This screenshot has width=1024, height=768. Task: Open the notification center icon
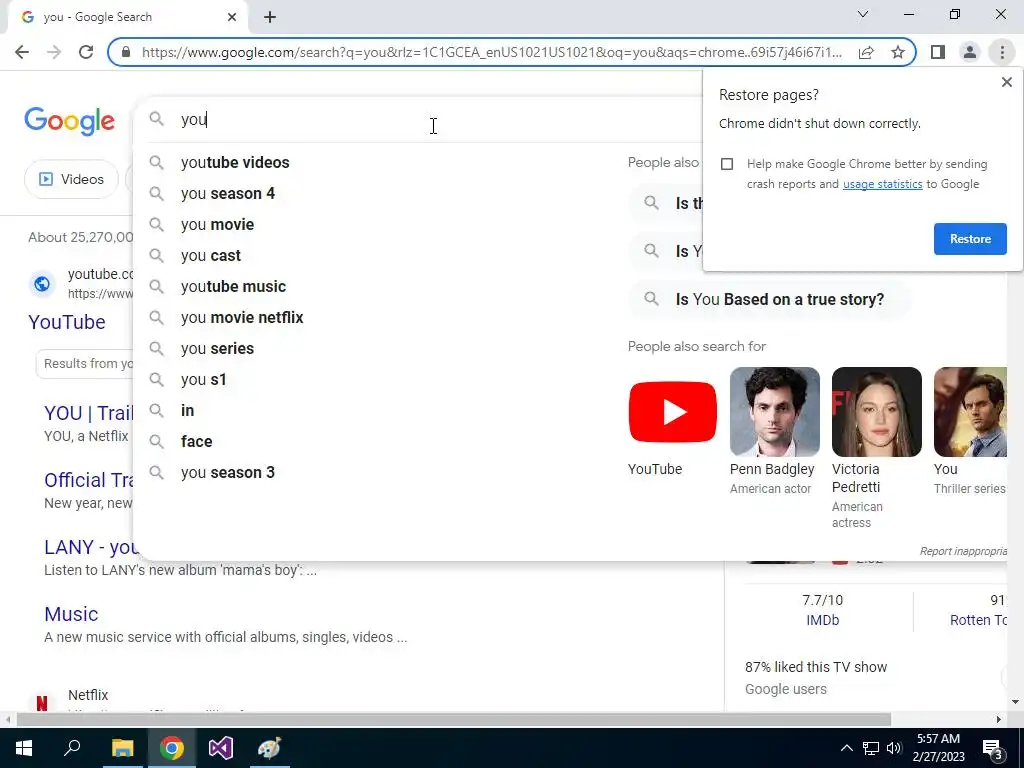click(x=992, y=748)
